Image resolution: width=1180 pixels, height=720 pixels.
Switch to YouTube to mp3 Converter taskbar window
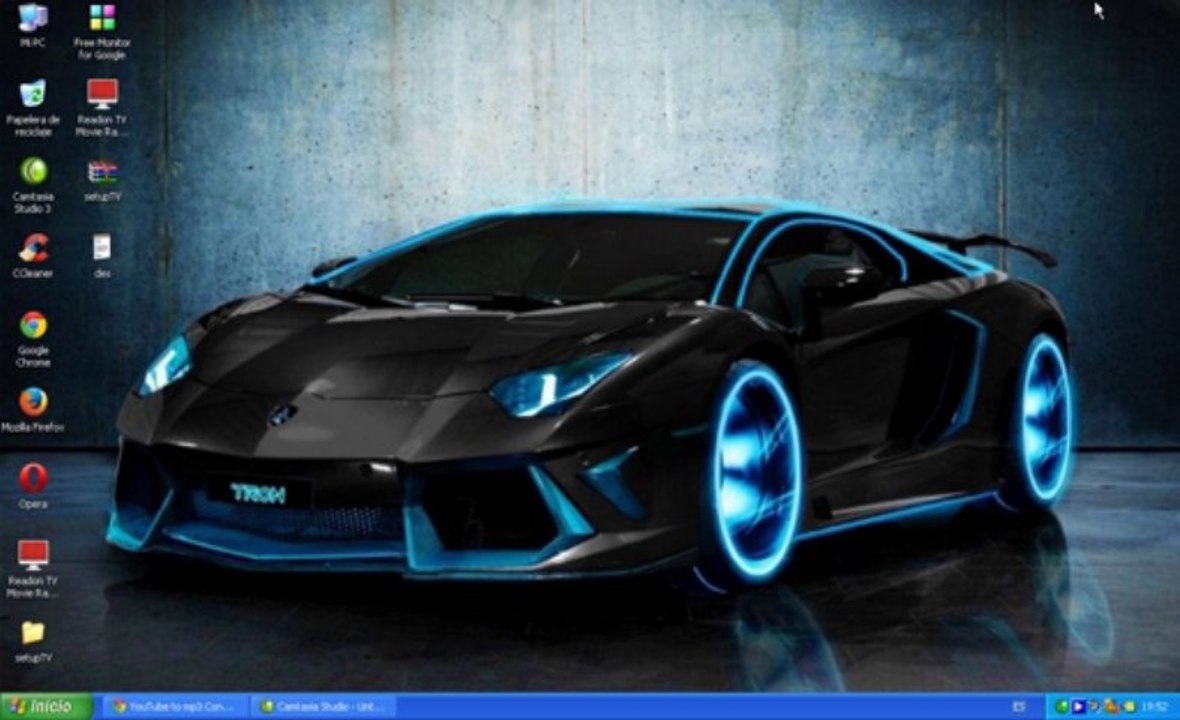point(175,706)
